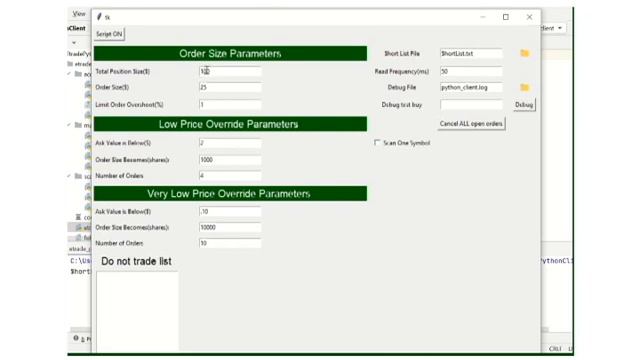This screenshot has height=360, width=640.
Task: Select Number of Orders field showing 4
Action: [x=230, y=176]
